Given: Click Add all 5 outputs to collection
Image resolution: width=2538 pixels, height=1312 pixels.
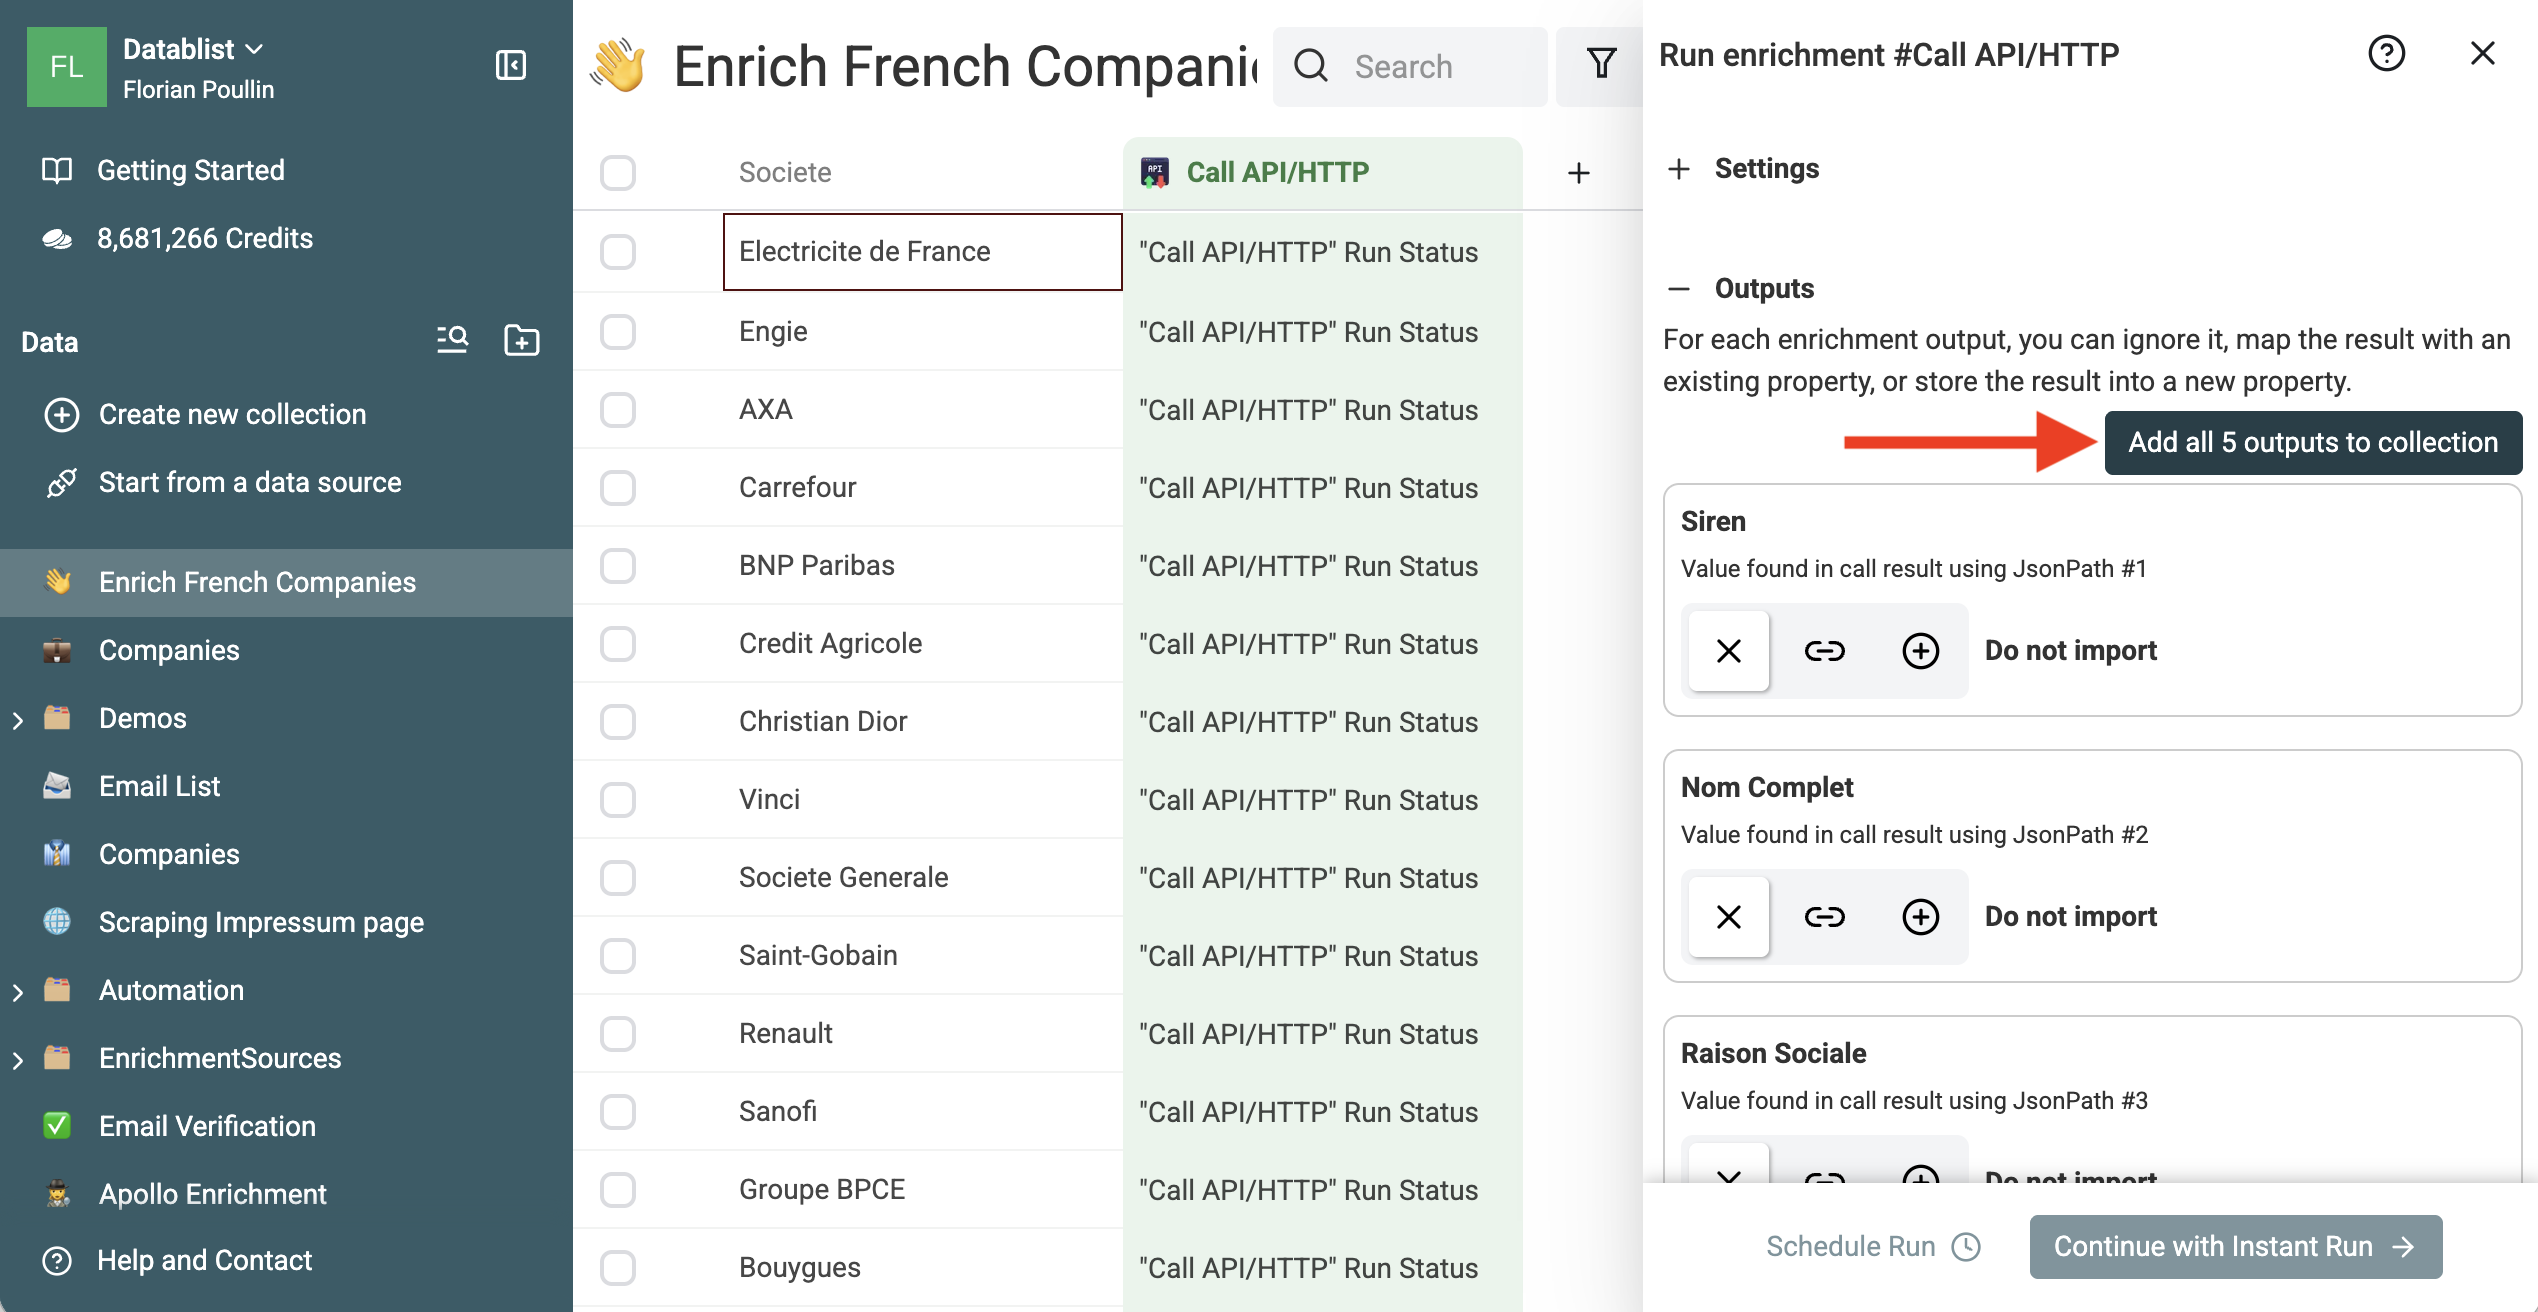Looking at the screenshot, I should [2312, 442].
